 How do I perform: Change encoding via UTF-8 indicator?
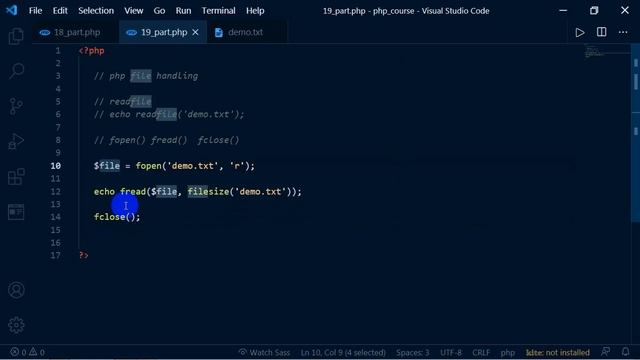(x=451, y=352)
